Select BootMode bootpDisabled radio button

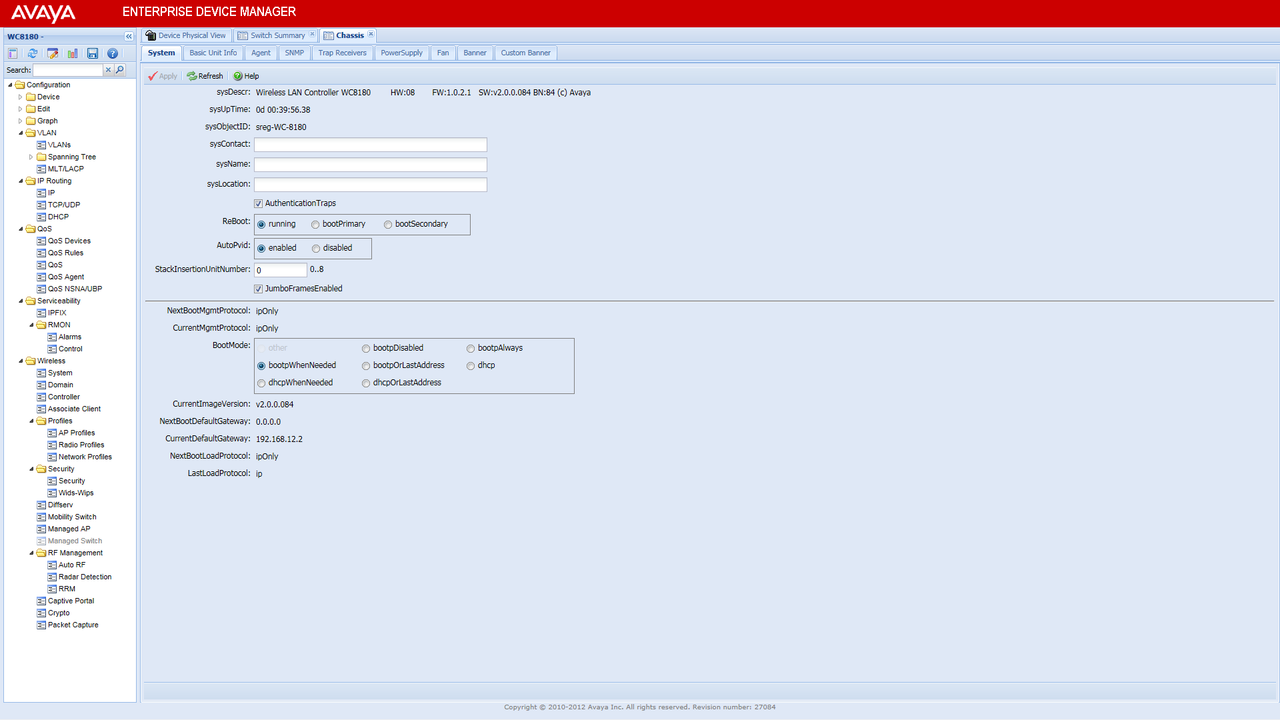[366, 348]
